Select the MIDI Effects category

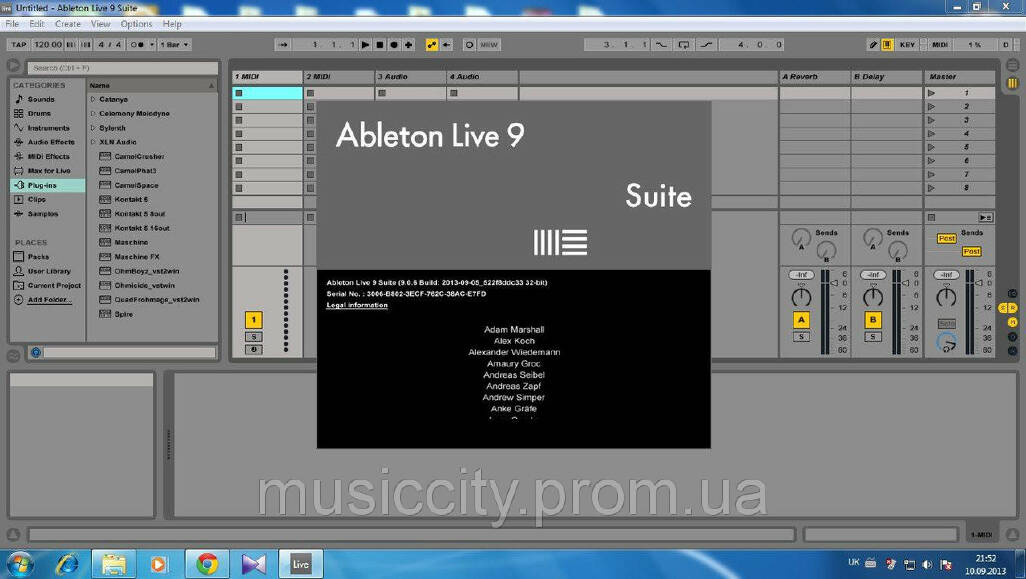(x=47, y=156)
